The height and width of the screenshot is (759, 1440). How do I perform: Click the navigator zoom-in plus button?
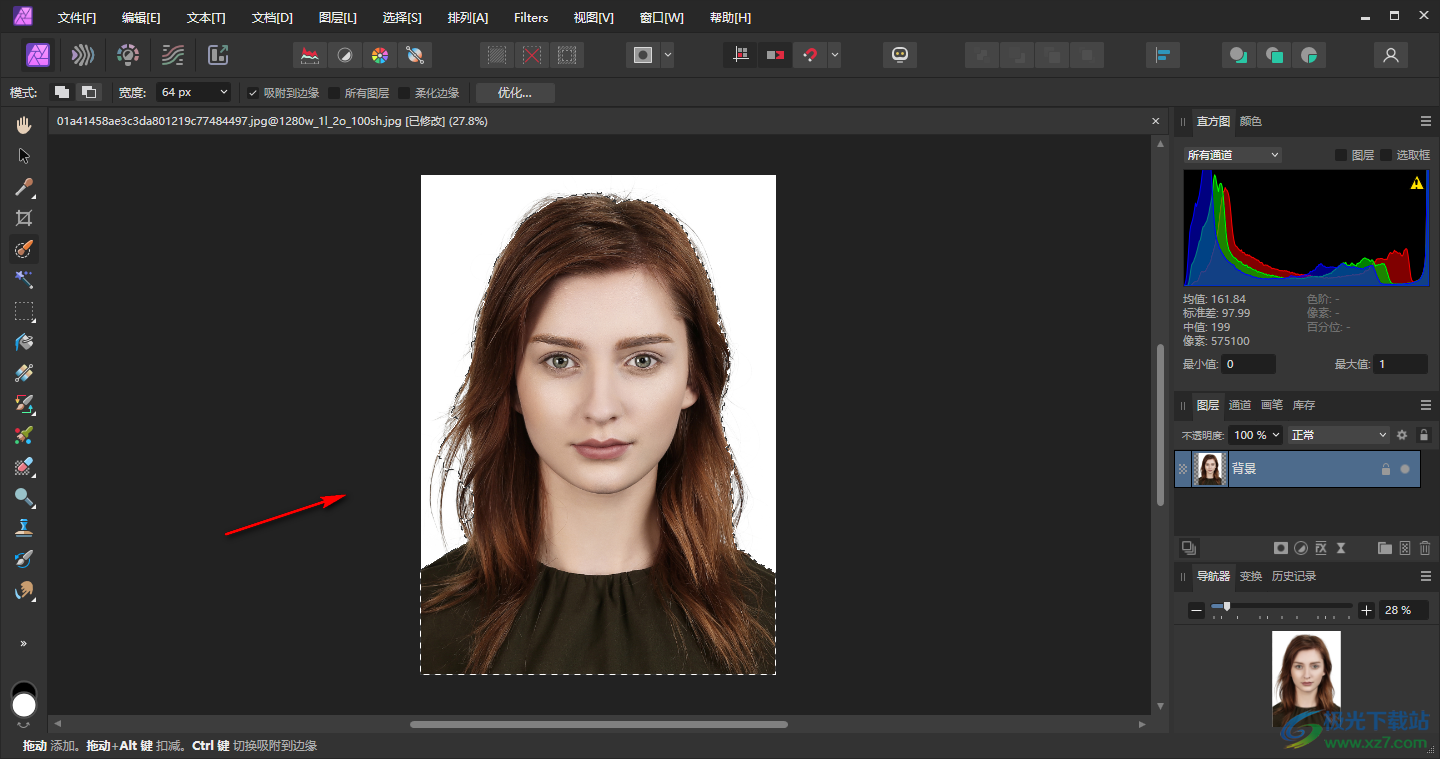[x=1367, y=610]
